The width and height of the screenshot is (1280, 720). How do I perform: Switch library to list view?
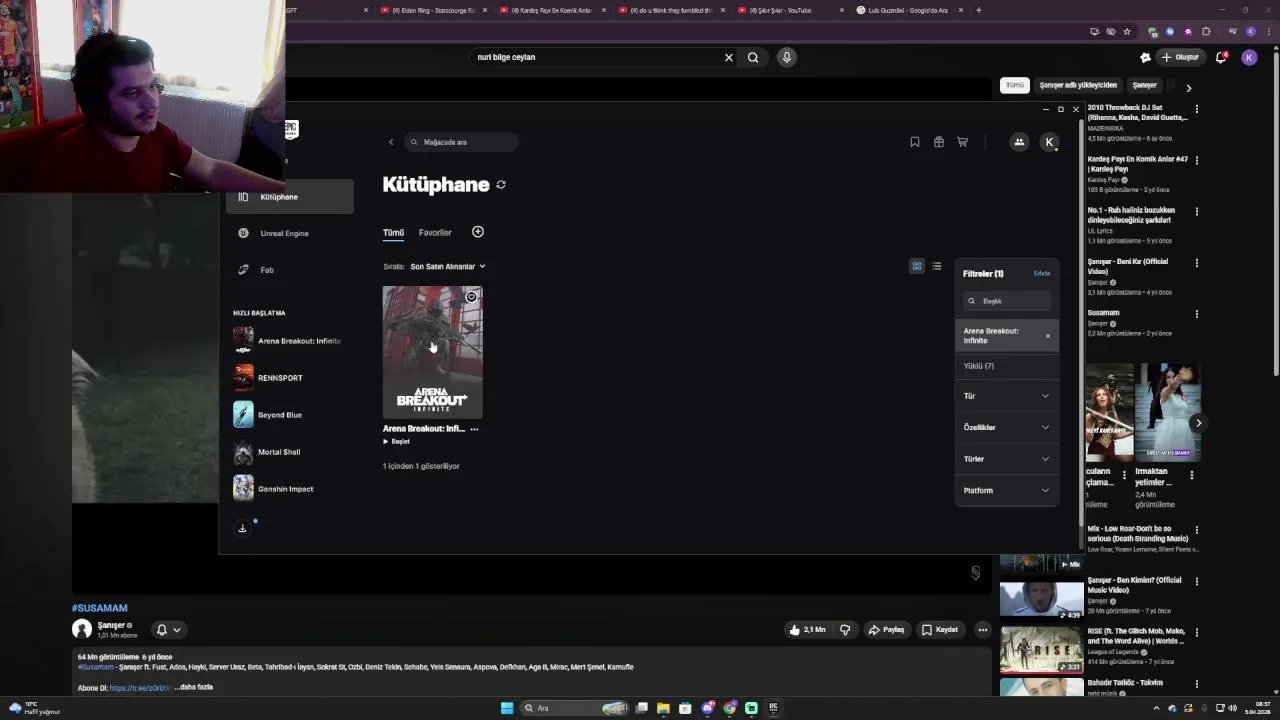tap(937, 266)
